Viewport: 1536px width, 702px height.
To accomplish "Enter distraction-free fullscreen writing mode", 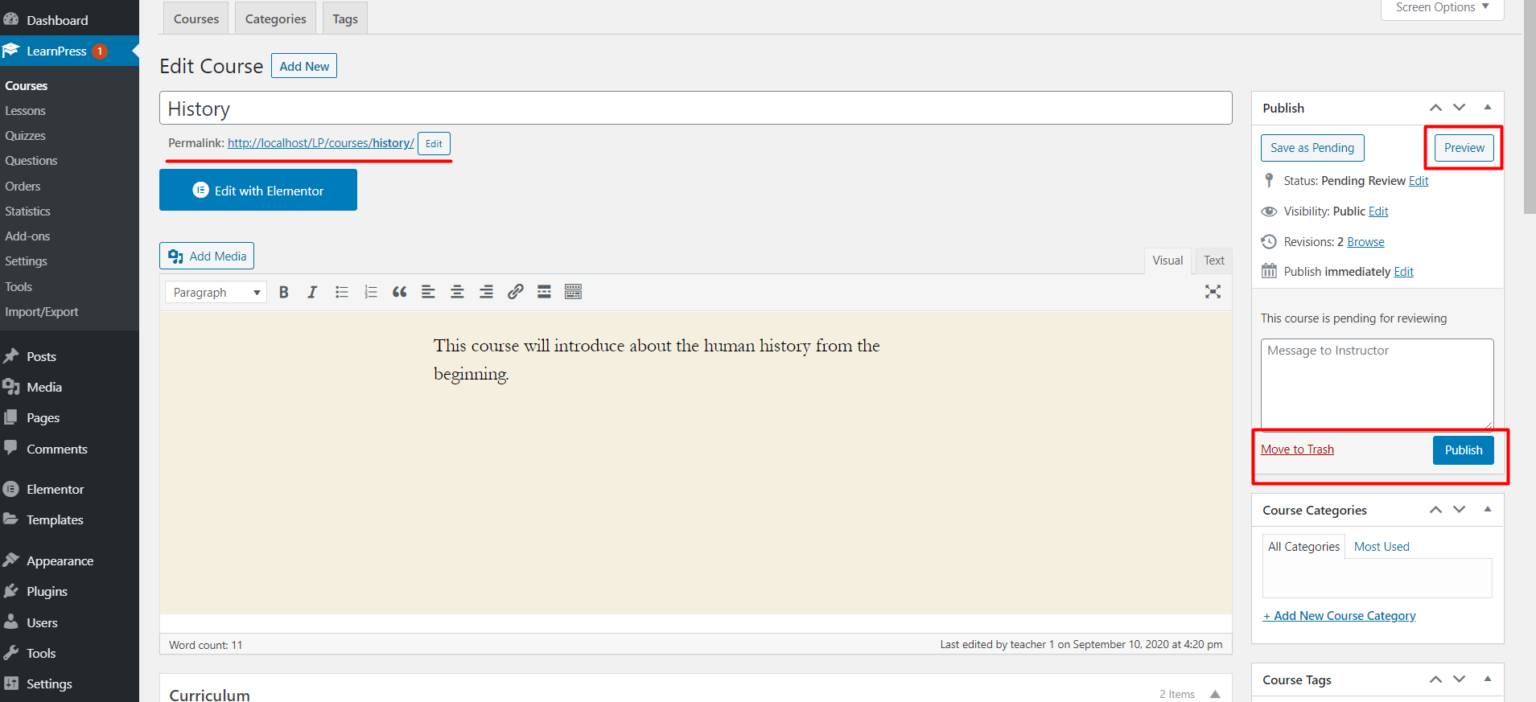I will [1213, 291].
